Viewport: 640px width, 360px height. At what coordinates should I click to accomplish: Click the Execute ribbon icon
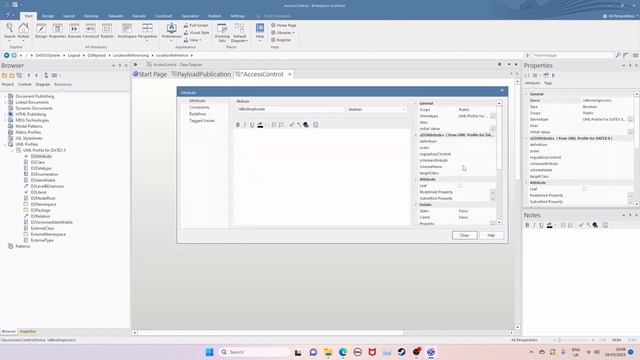(x=74, y=31)
